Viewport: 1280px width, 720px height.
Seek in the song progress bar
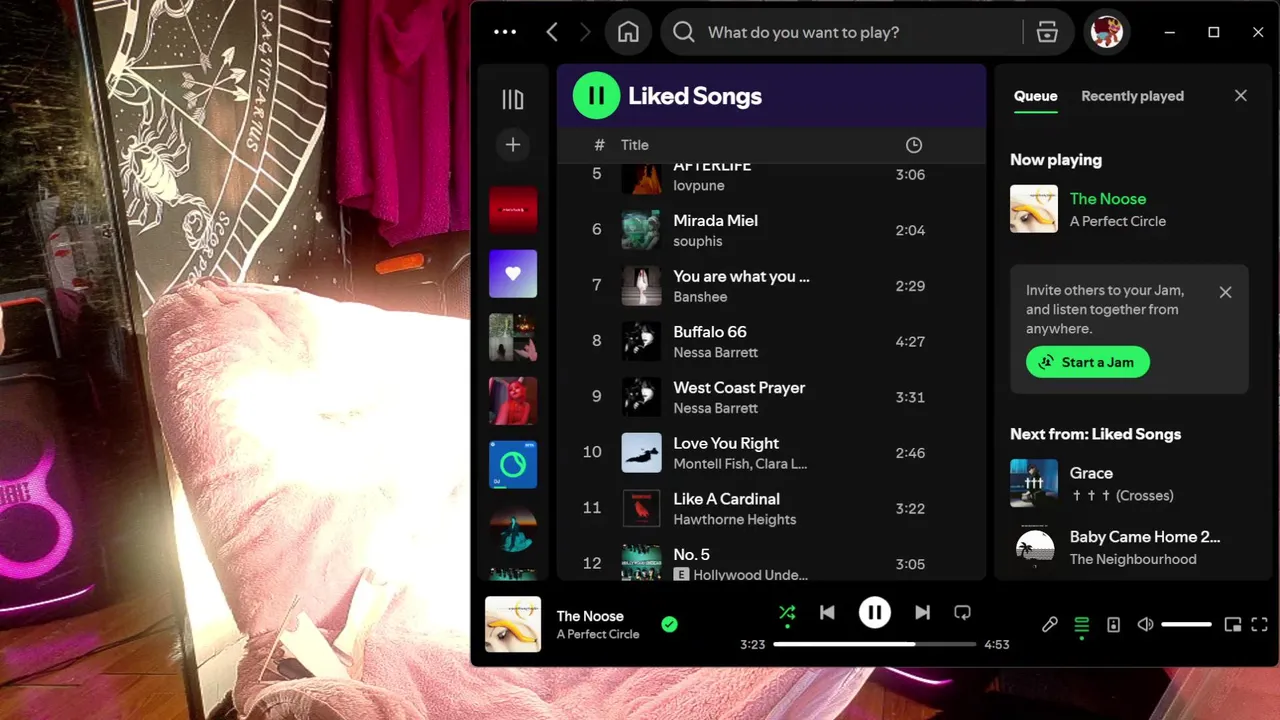click(875, 645)
